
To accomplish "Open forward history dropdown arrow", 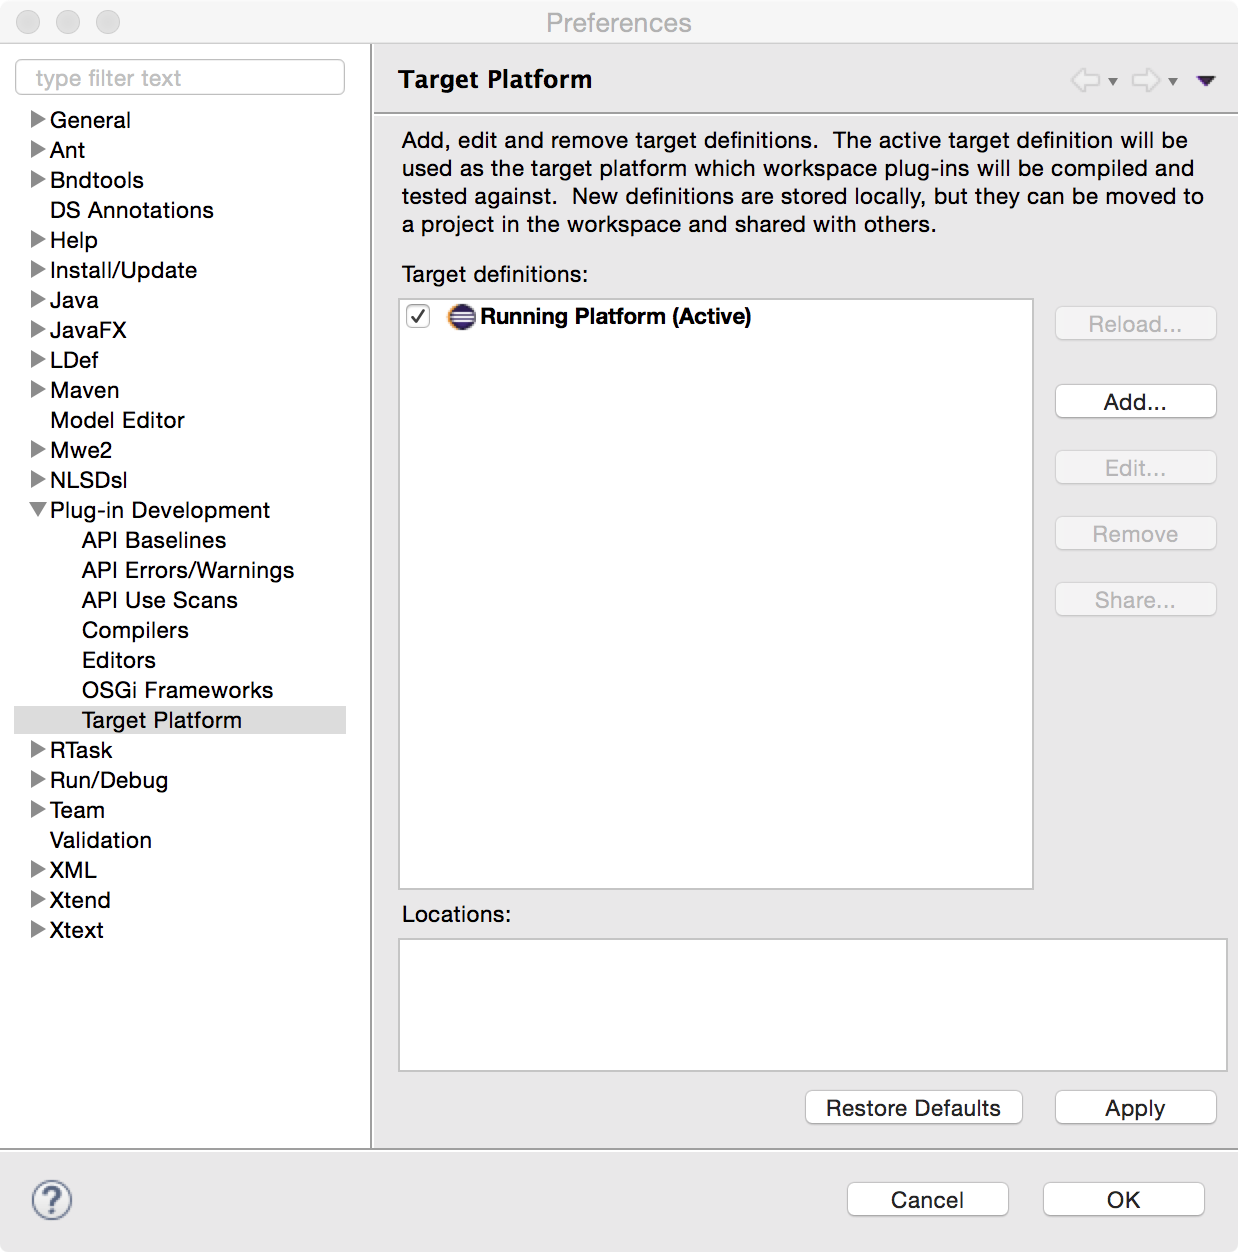I will [x=1173, y=82].
